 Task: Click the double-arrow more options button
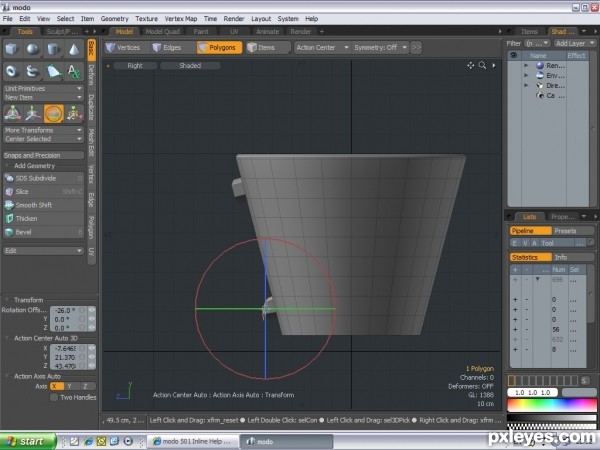[x=416, y=47]
